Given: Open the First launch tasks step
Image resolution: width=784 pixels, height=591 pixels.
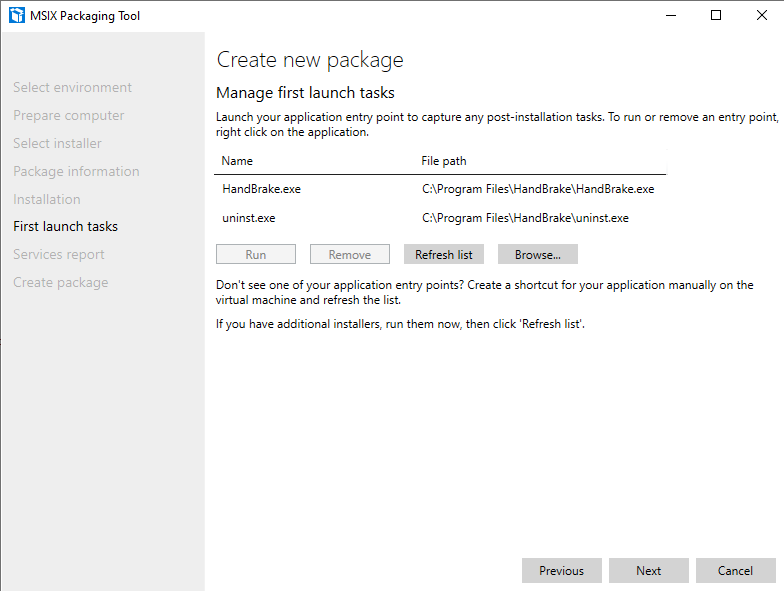Looking at the screenshot, I should tap(65, 227).
